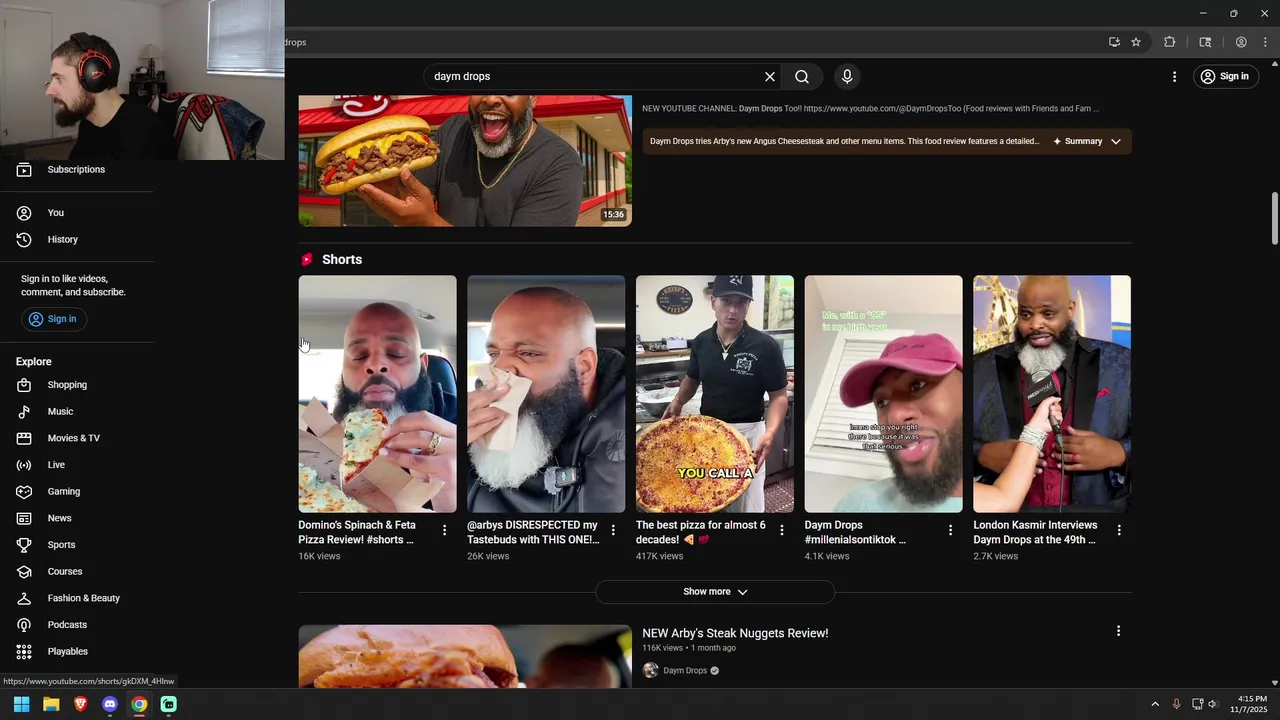Show hidden system tray icons
Screen dimensions: 1280x720
click(1155, 704)
